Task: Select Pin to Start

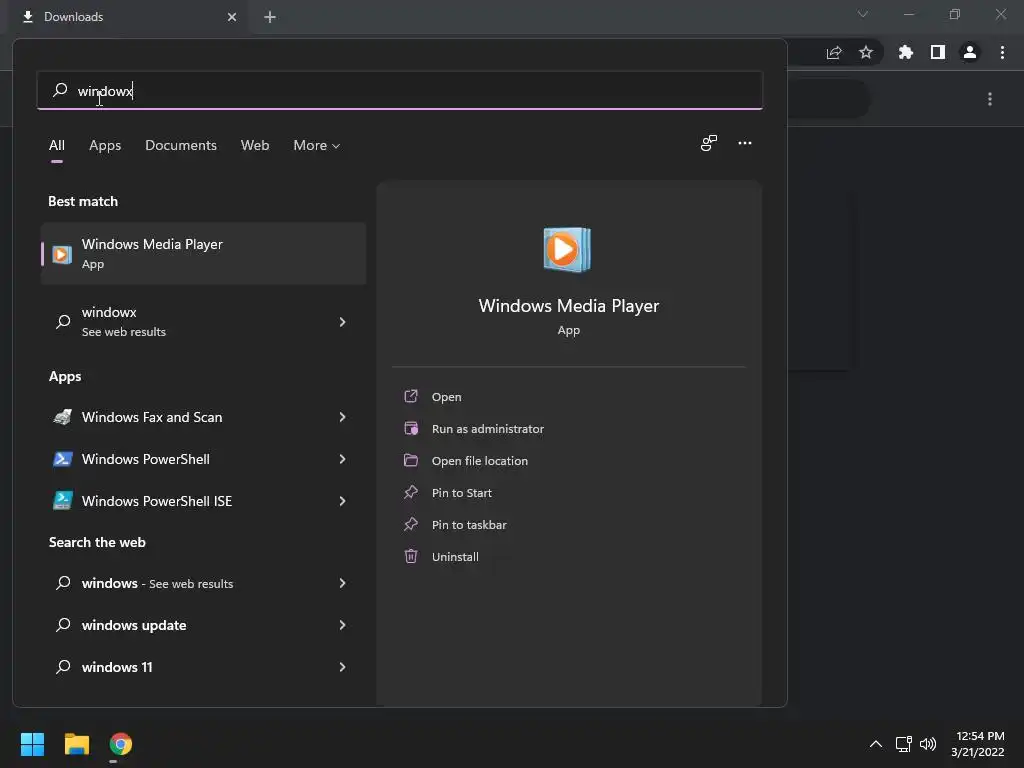Action: click(461, 492)
